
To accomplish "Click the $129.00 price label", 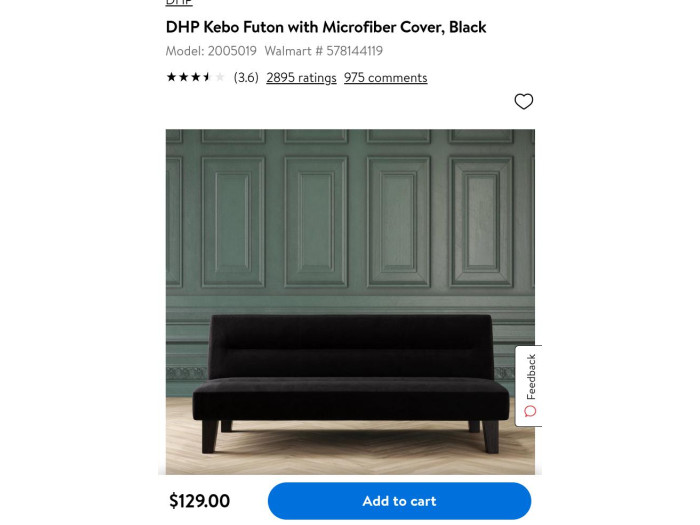I will [200, 501].
